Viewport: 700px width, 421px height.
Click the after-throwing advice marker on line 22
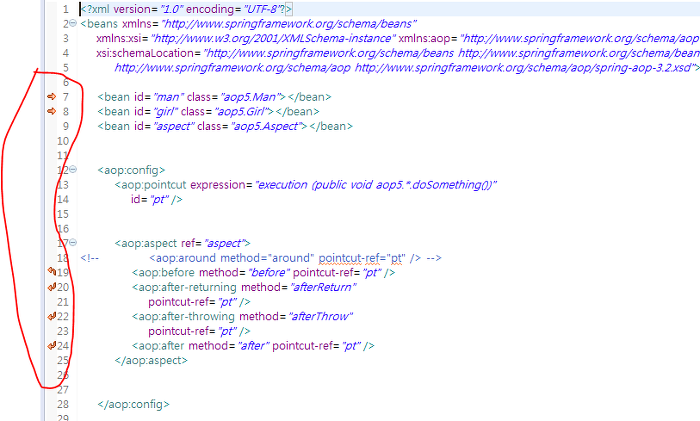[x=52, y=316]
